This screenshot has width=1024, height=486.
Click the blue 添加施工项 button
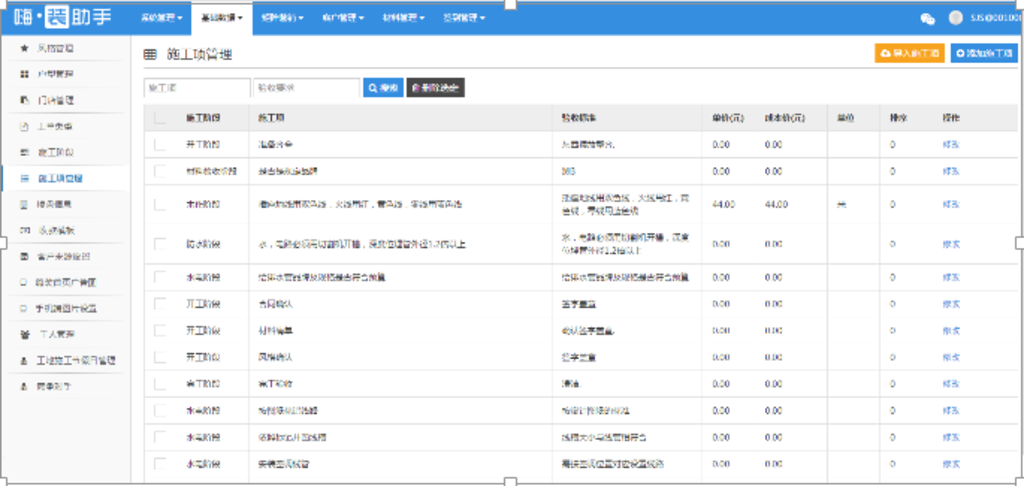pos(984,54)
